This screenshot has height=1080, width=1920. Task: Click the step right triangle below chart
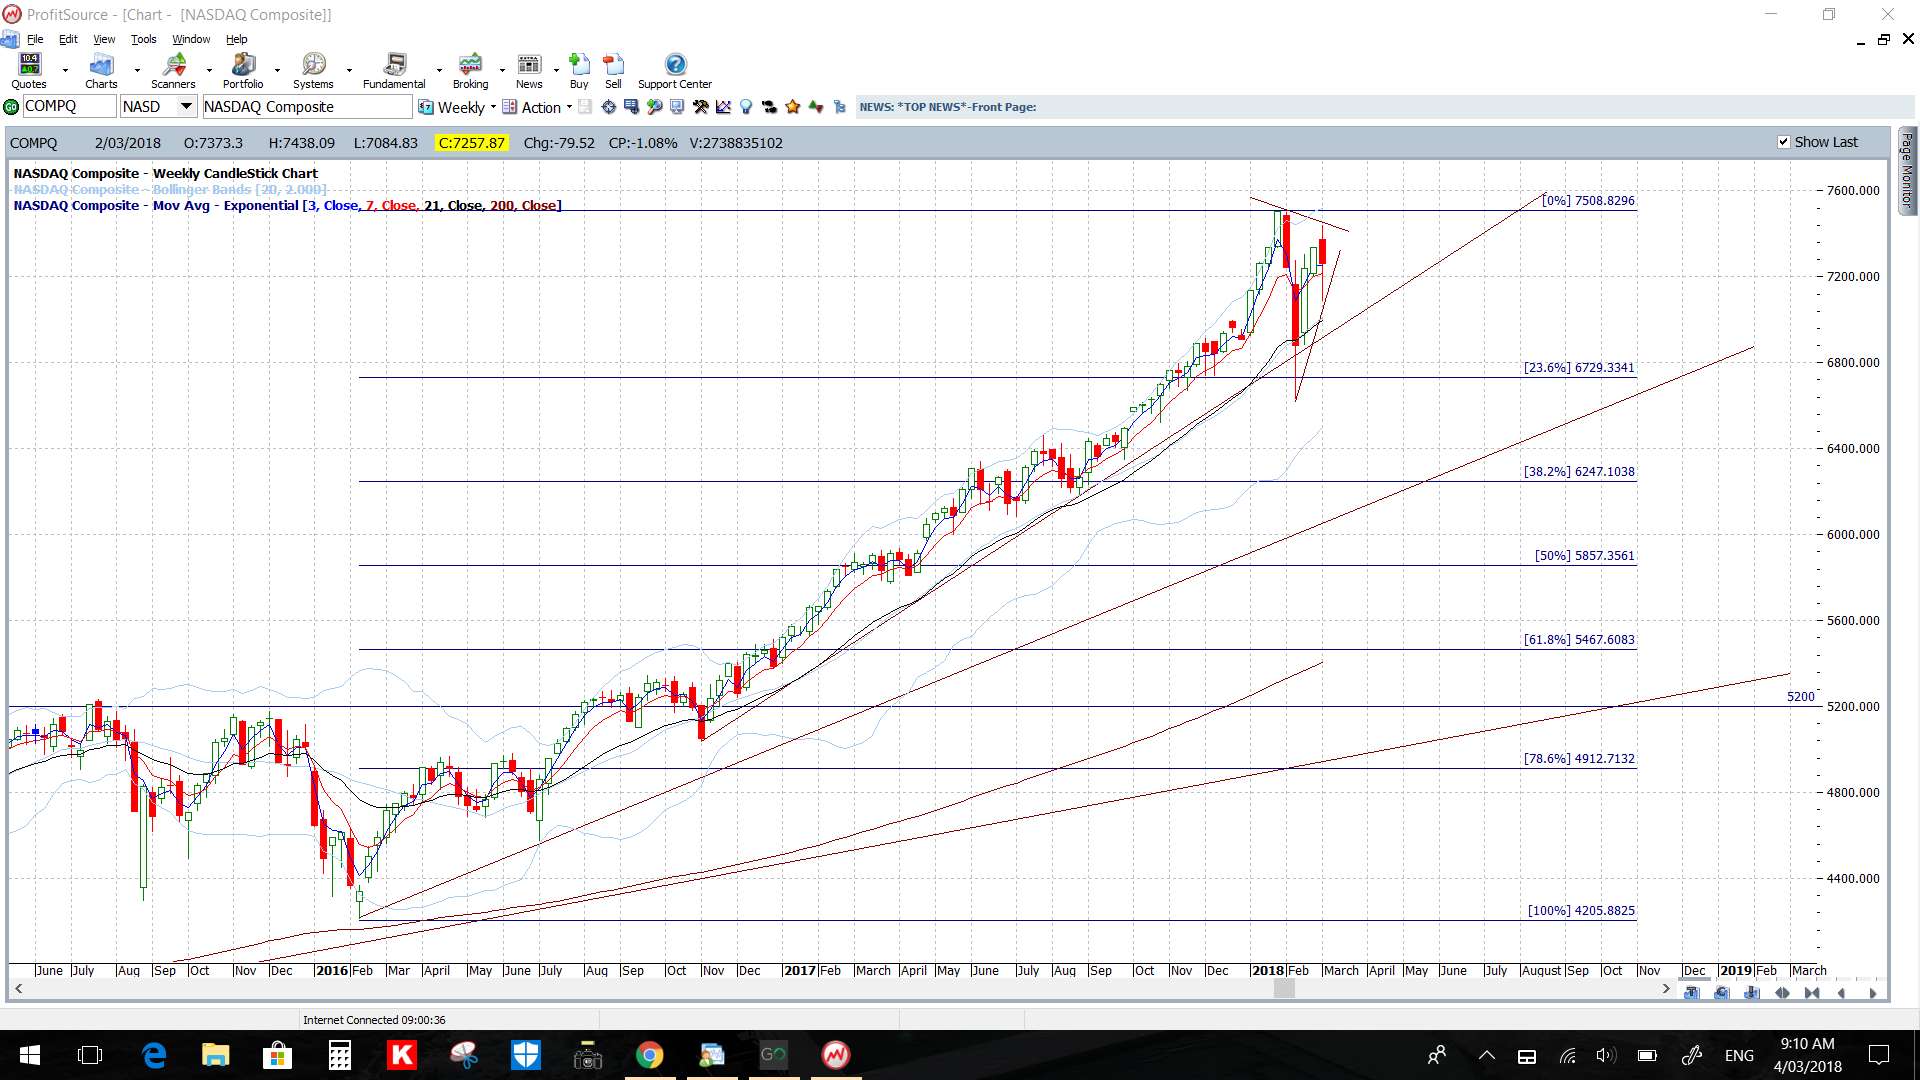click(1873, 993)
